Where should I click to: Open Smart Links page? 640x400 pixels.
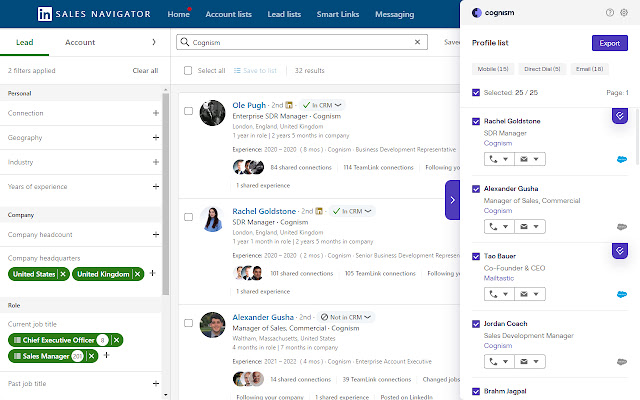pyautogui.click(x=338, y=14)
